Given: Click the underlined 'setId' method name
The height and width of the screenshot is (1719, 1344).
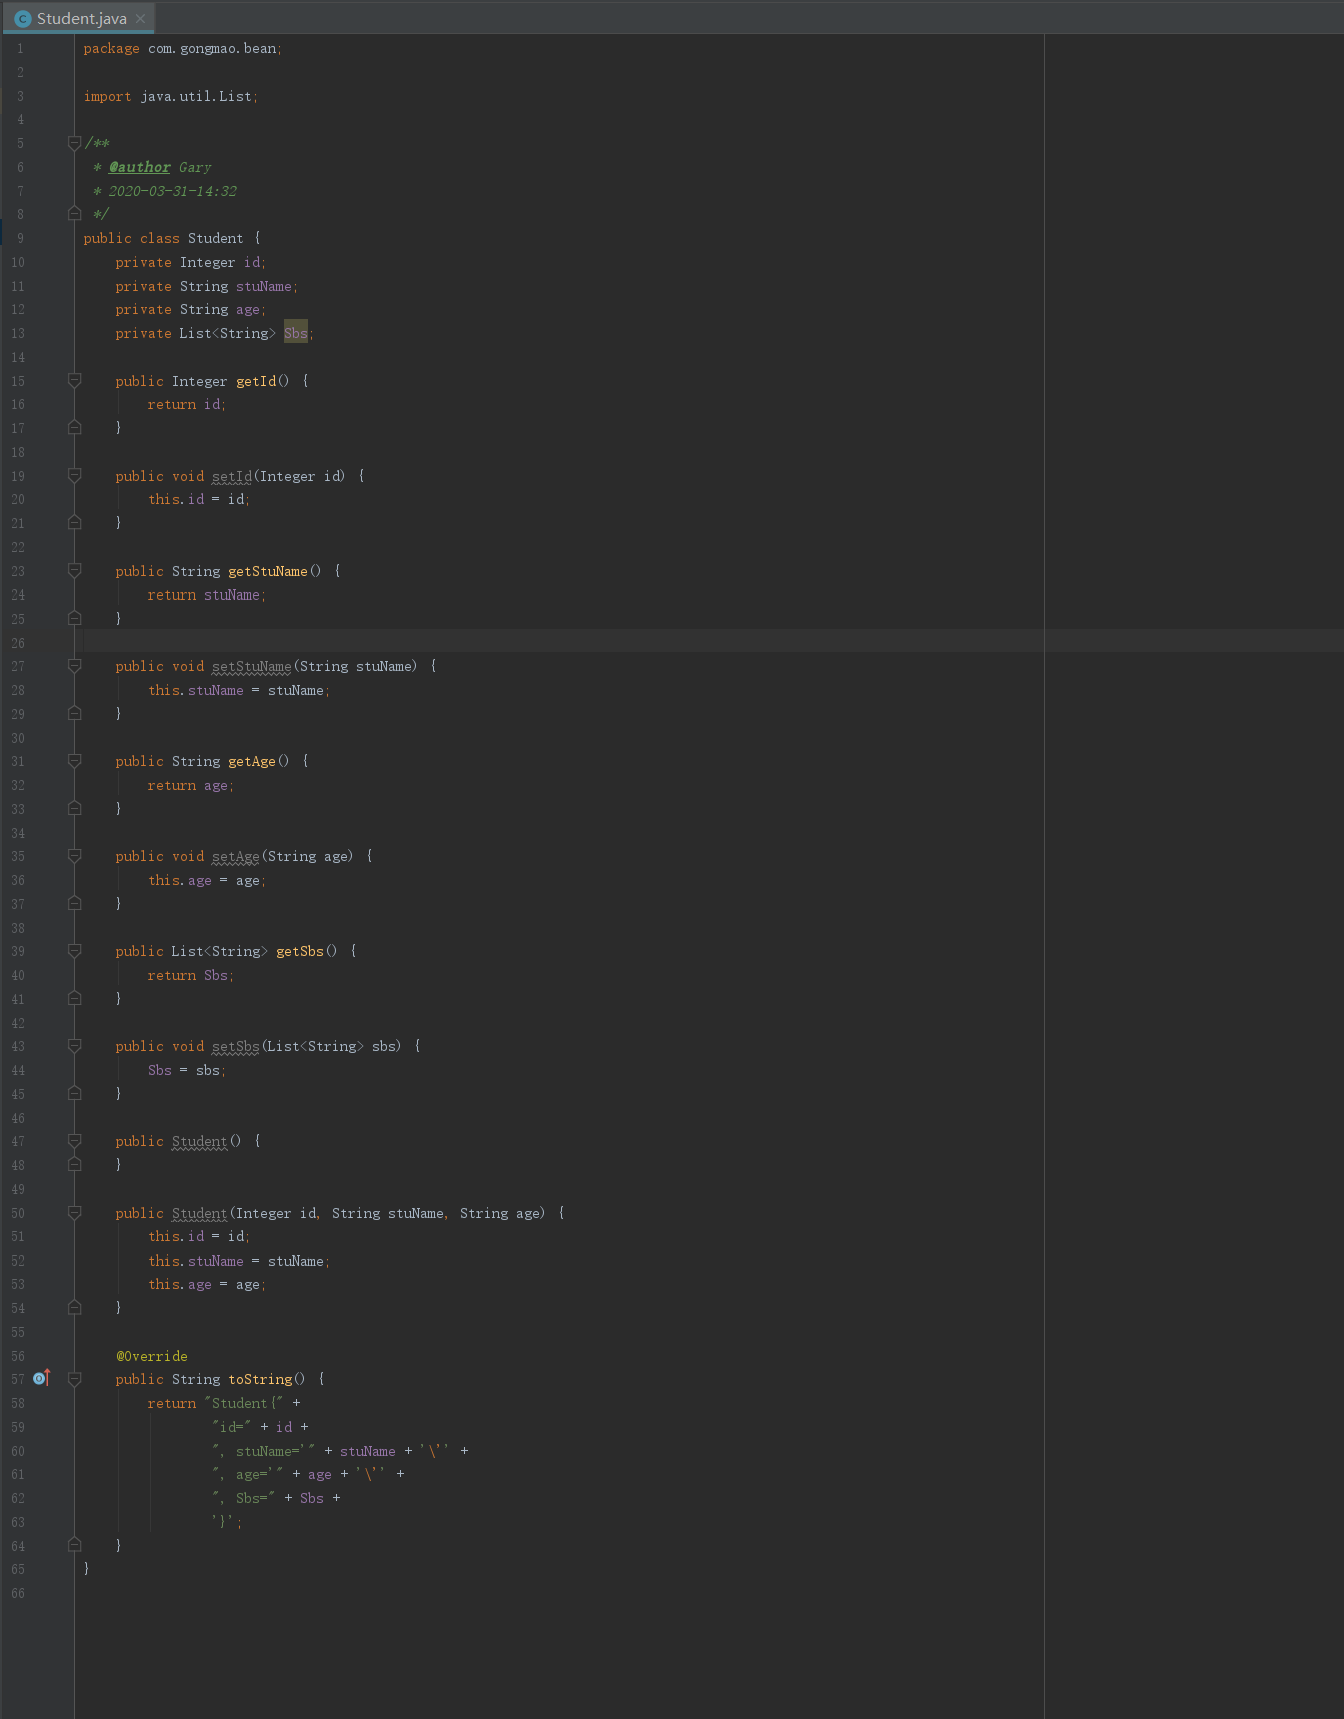Looking at the screenshot, I should [x=232, y=476].
